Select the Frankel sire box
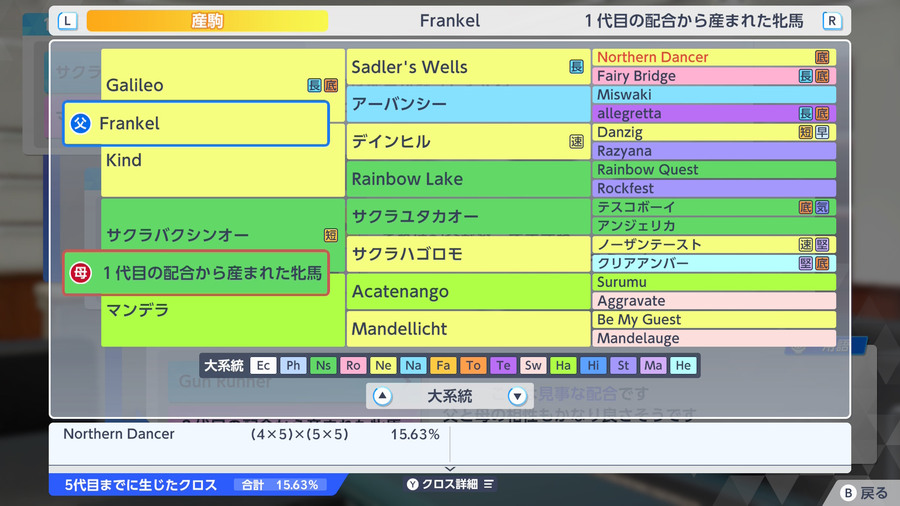The width and height of the screenshot is (900, 506). 196,123
